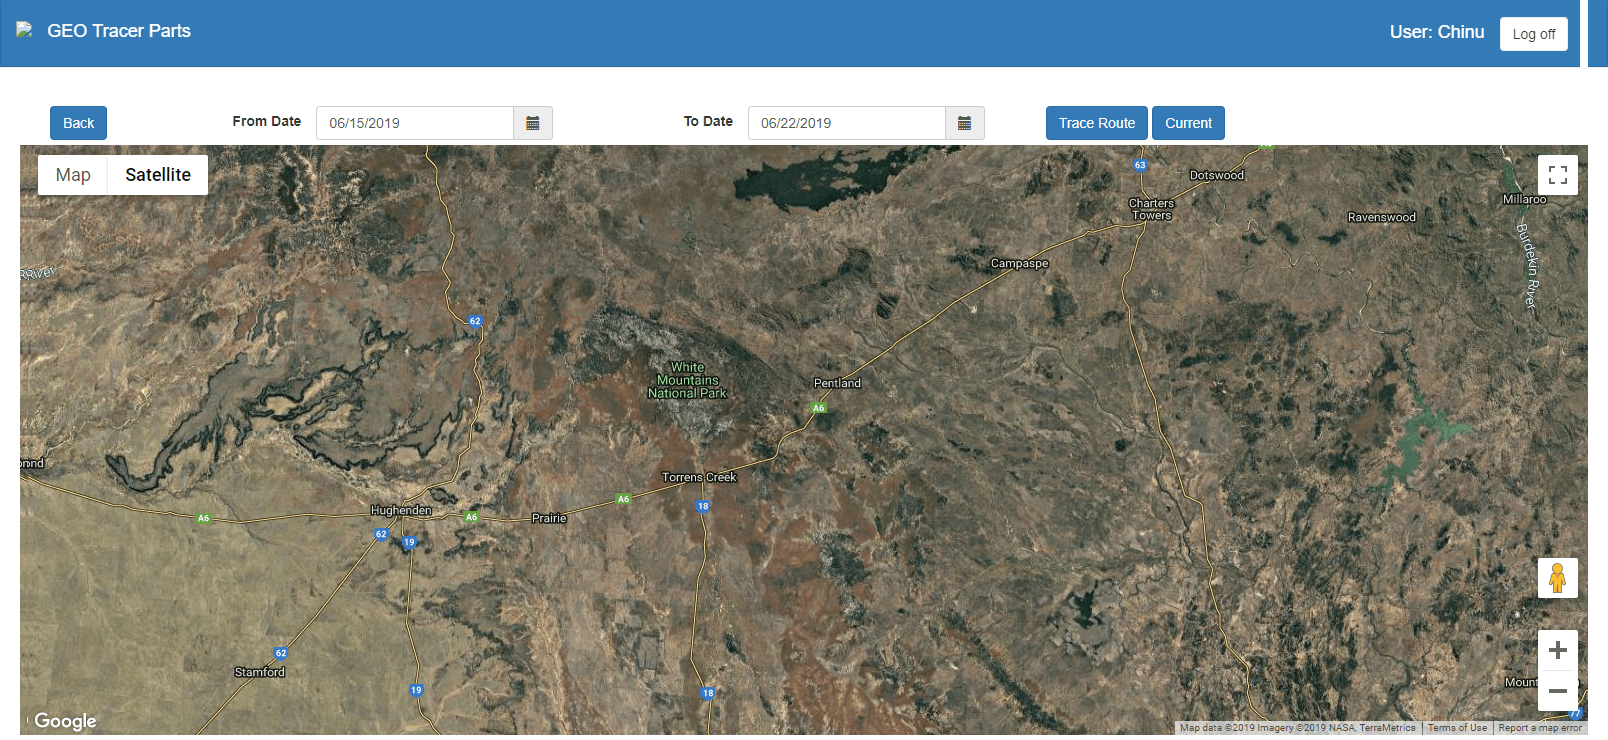
Task: Click the Torrens Creek label
Action: 699,477
